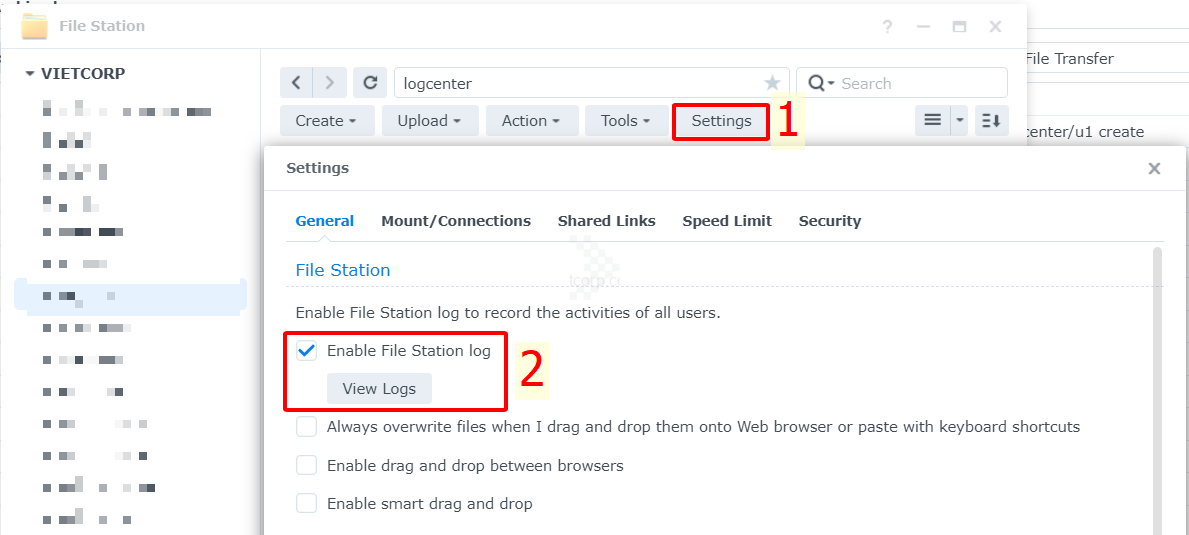
Task: Open the Shared Links tab
Action: [606, 221]
